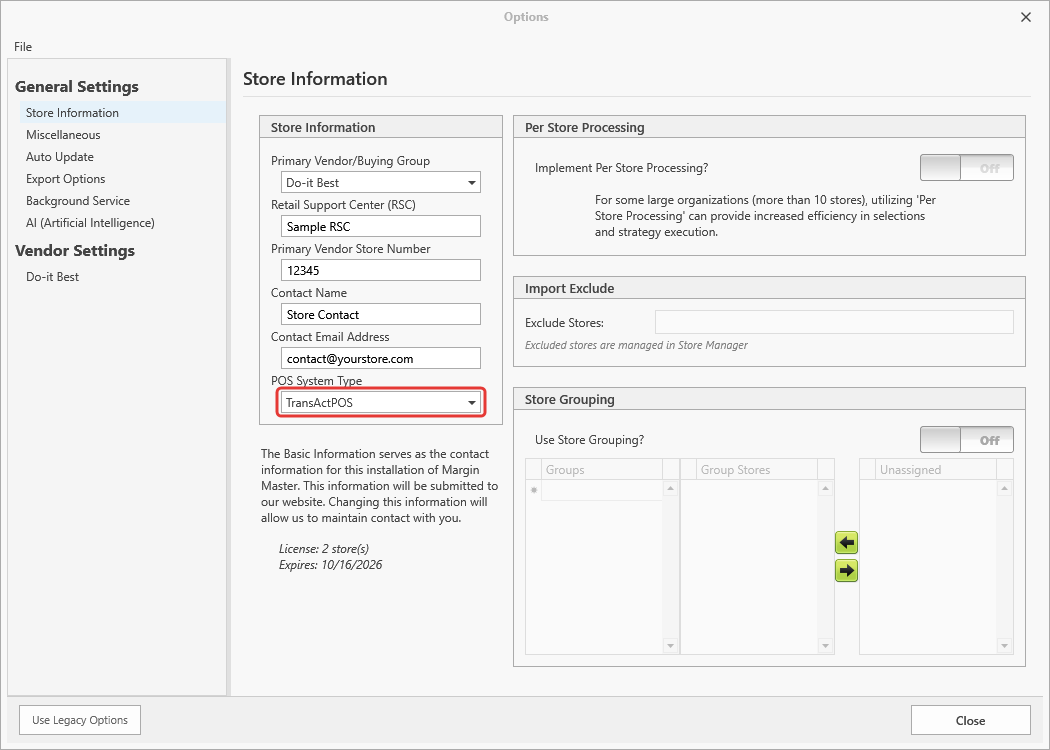Viewport: 1050px width, 750px height.
Task: Click the green right arrow button
Action: [x=846, y=571]
